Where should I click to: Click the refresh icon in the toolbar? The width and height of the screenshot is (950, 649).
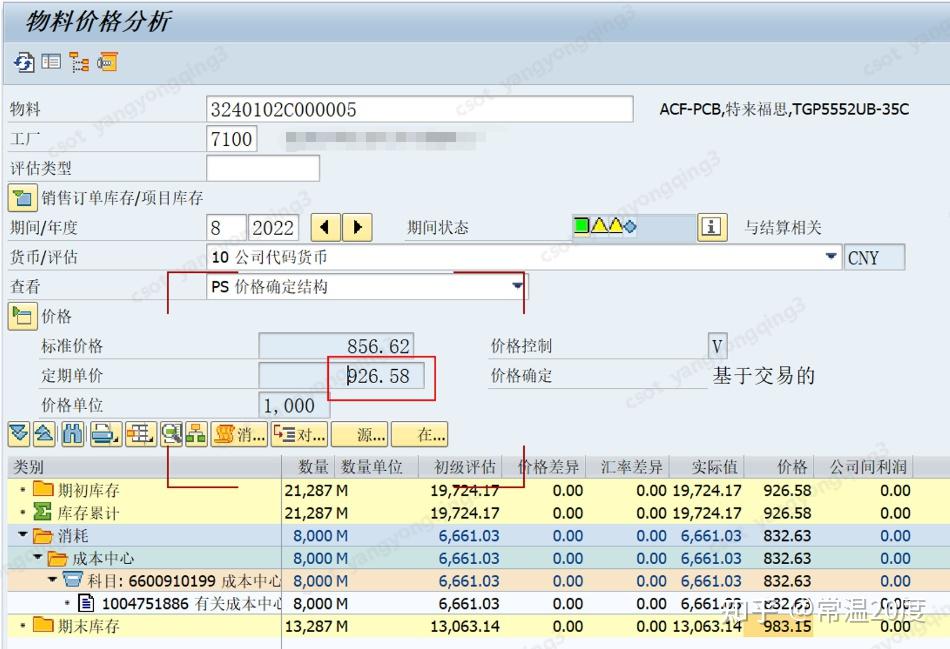[24, 60]
